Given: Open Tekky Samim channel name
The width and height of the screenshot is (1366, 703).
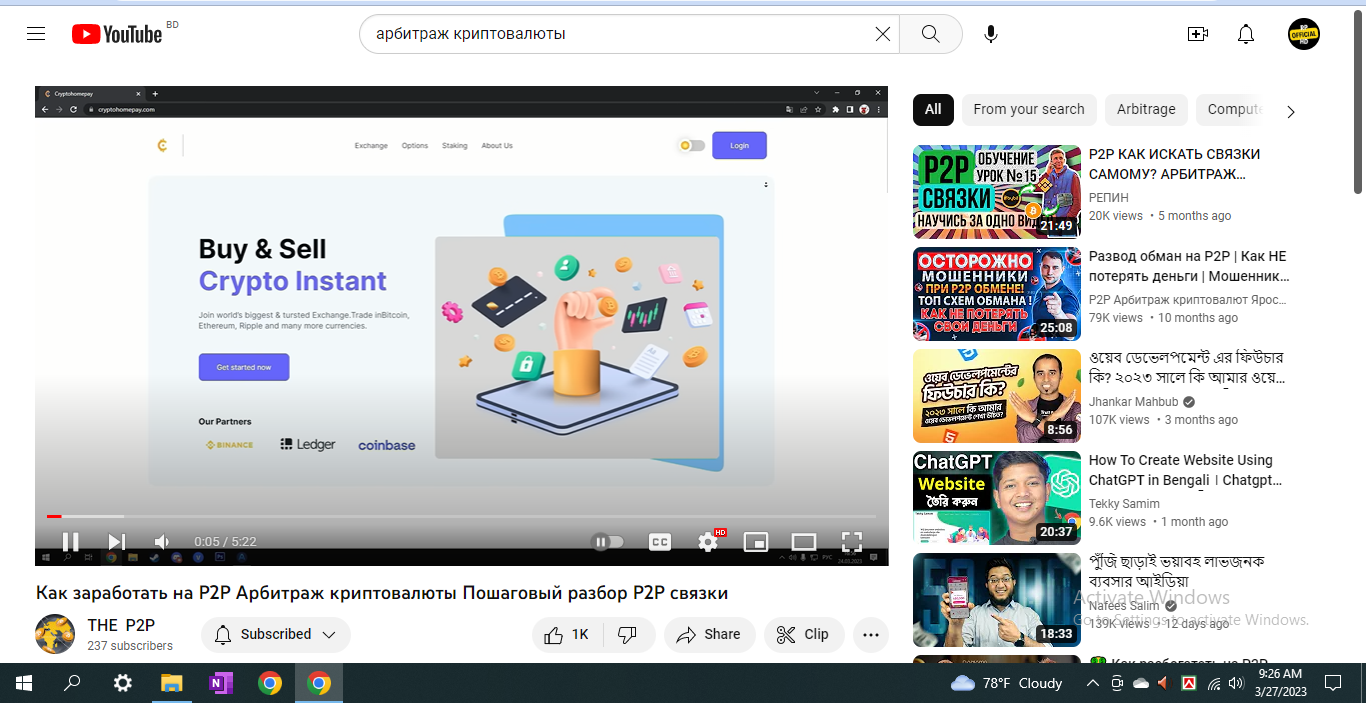Looking at the screenshot, I should pos(1124,504).
